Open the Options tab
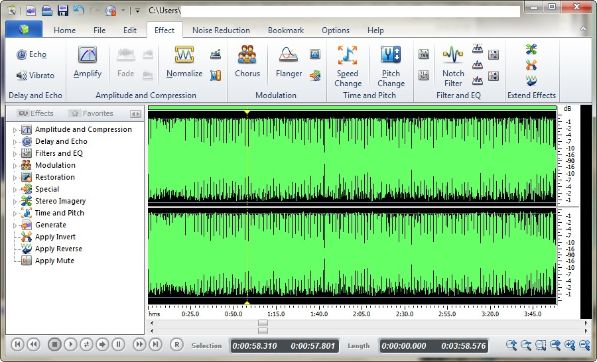597x362 pixels. click(x=335, y=30)
